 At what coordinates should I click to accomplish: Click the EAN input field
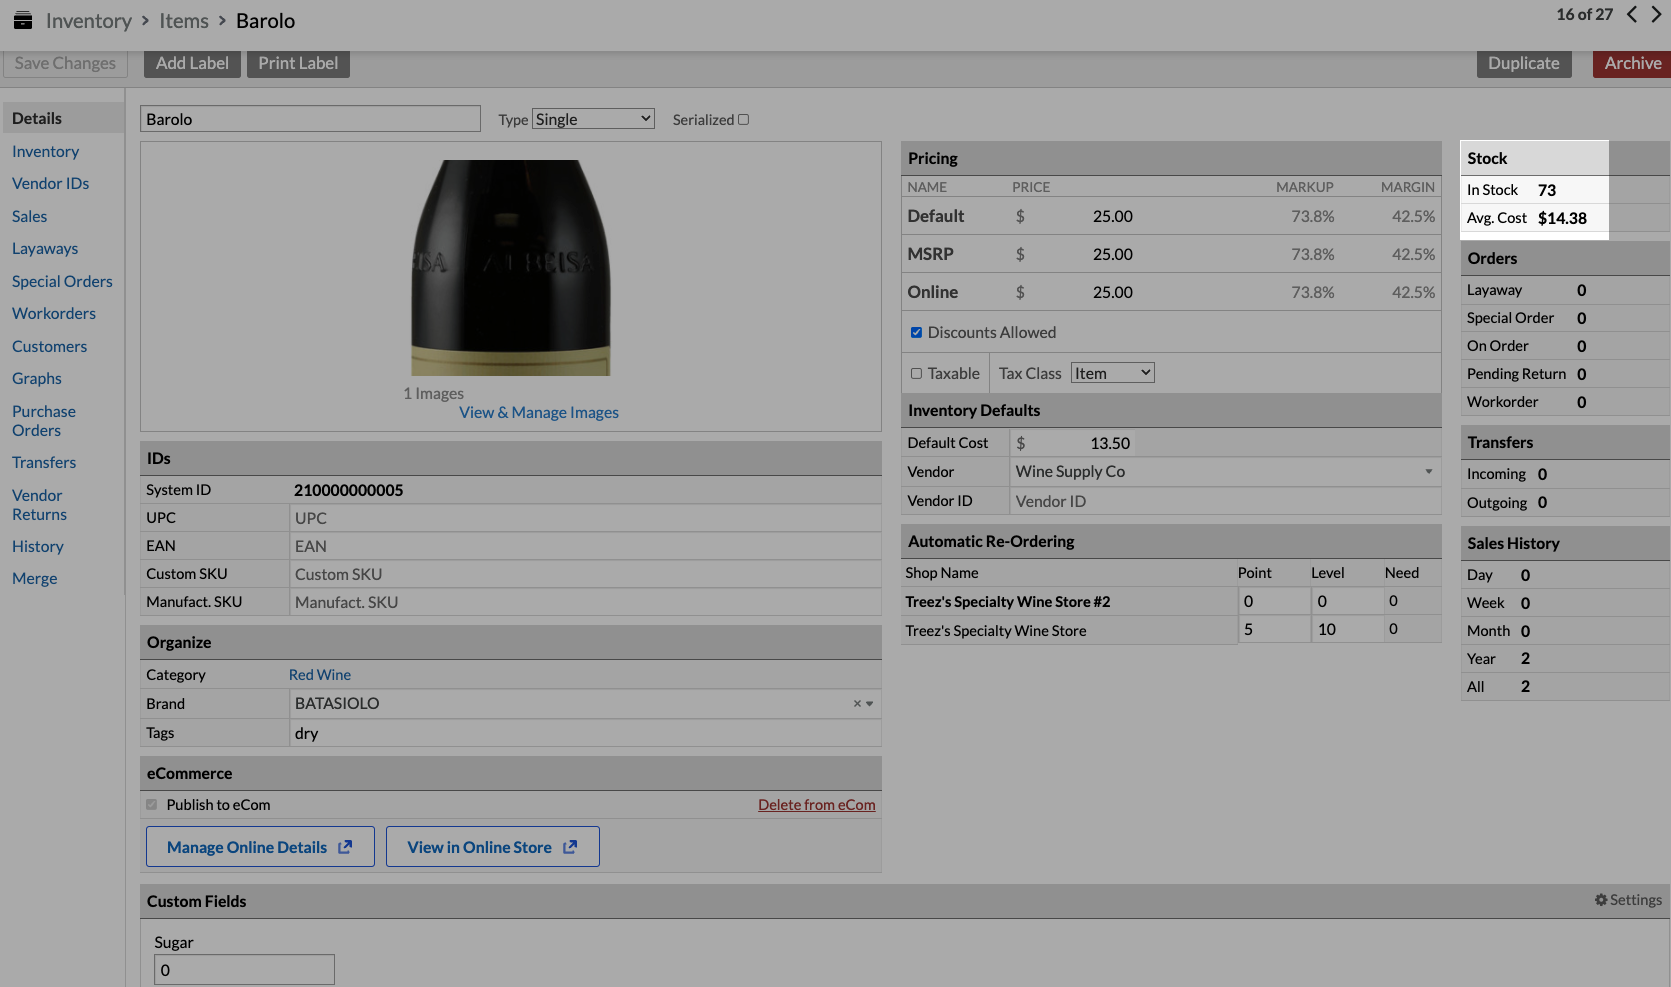[585, 546]
